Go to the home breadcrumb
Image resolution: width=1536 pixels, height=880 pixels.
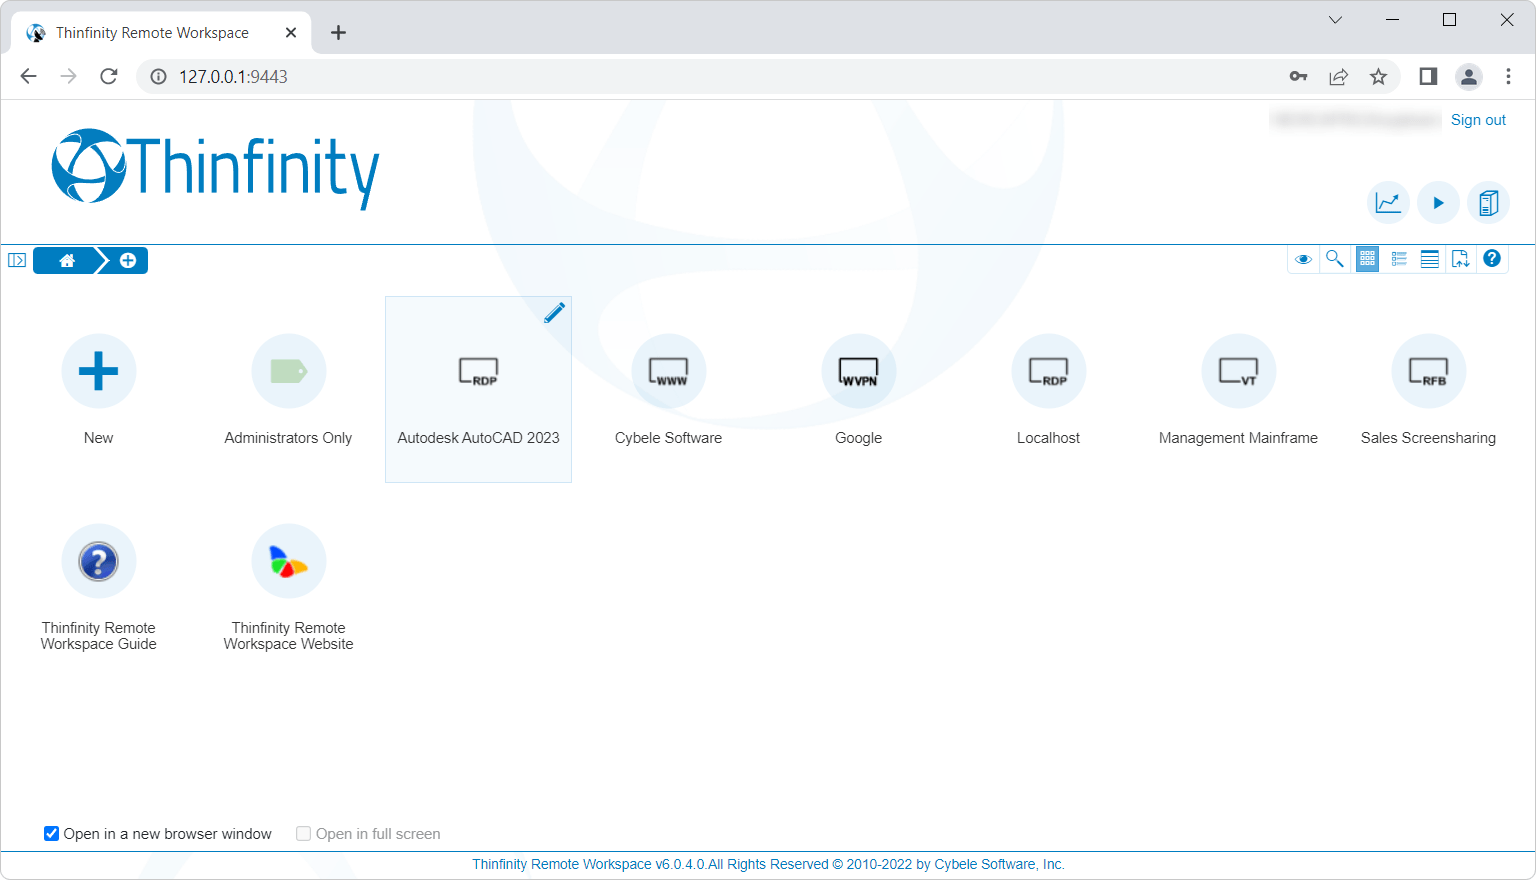(67, 260)
